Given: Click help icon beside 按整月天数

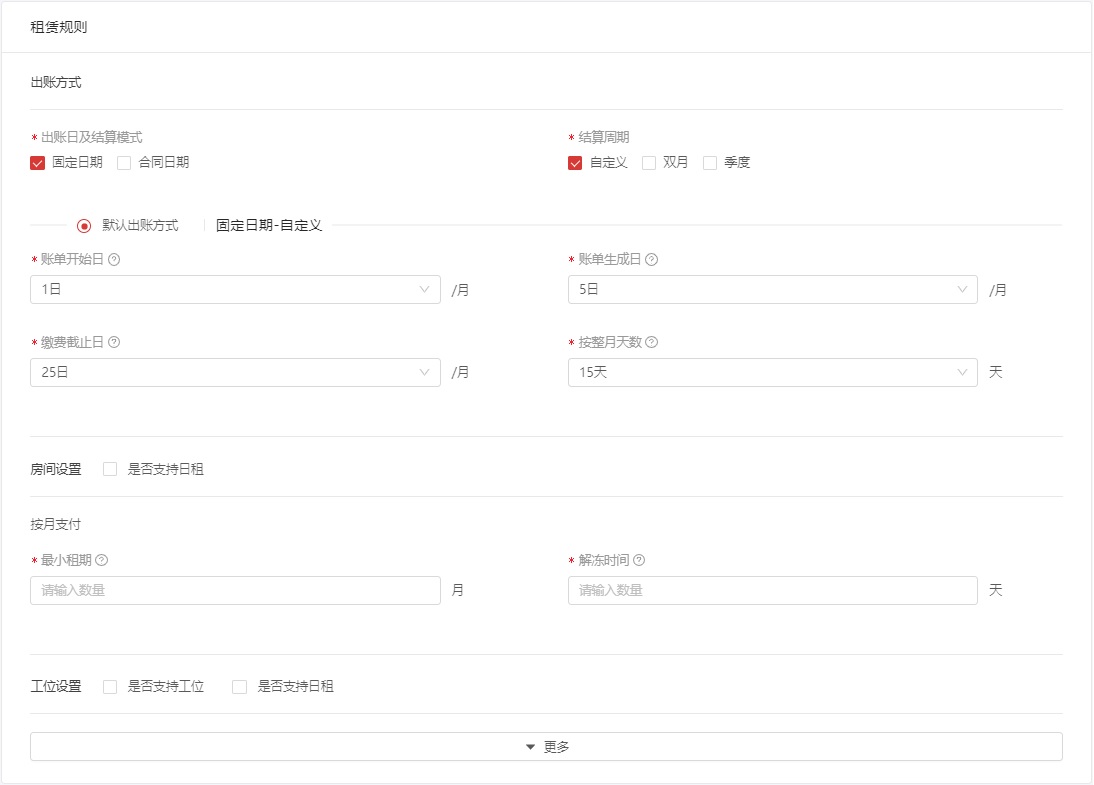Looking at the screenshot, I should pos(651,342).
